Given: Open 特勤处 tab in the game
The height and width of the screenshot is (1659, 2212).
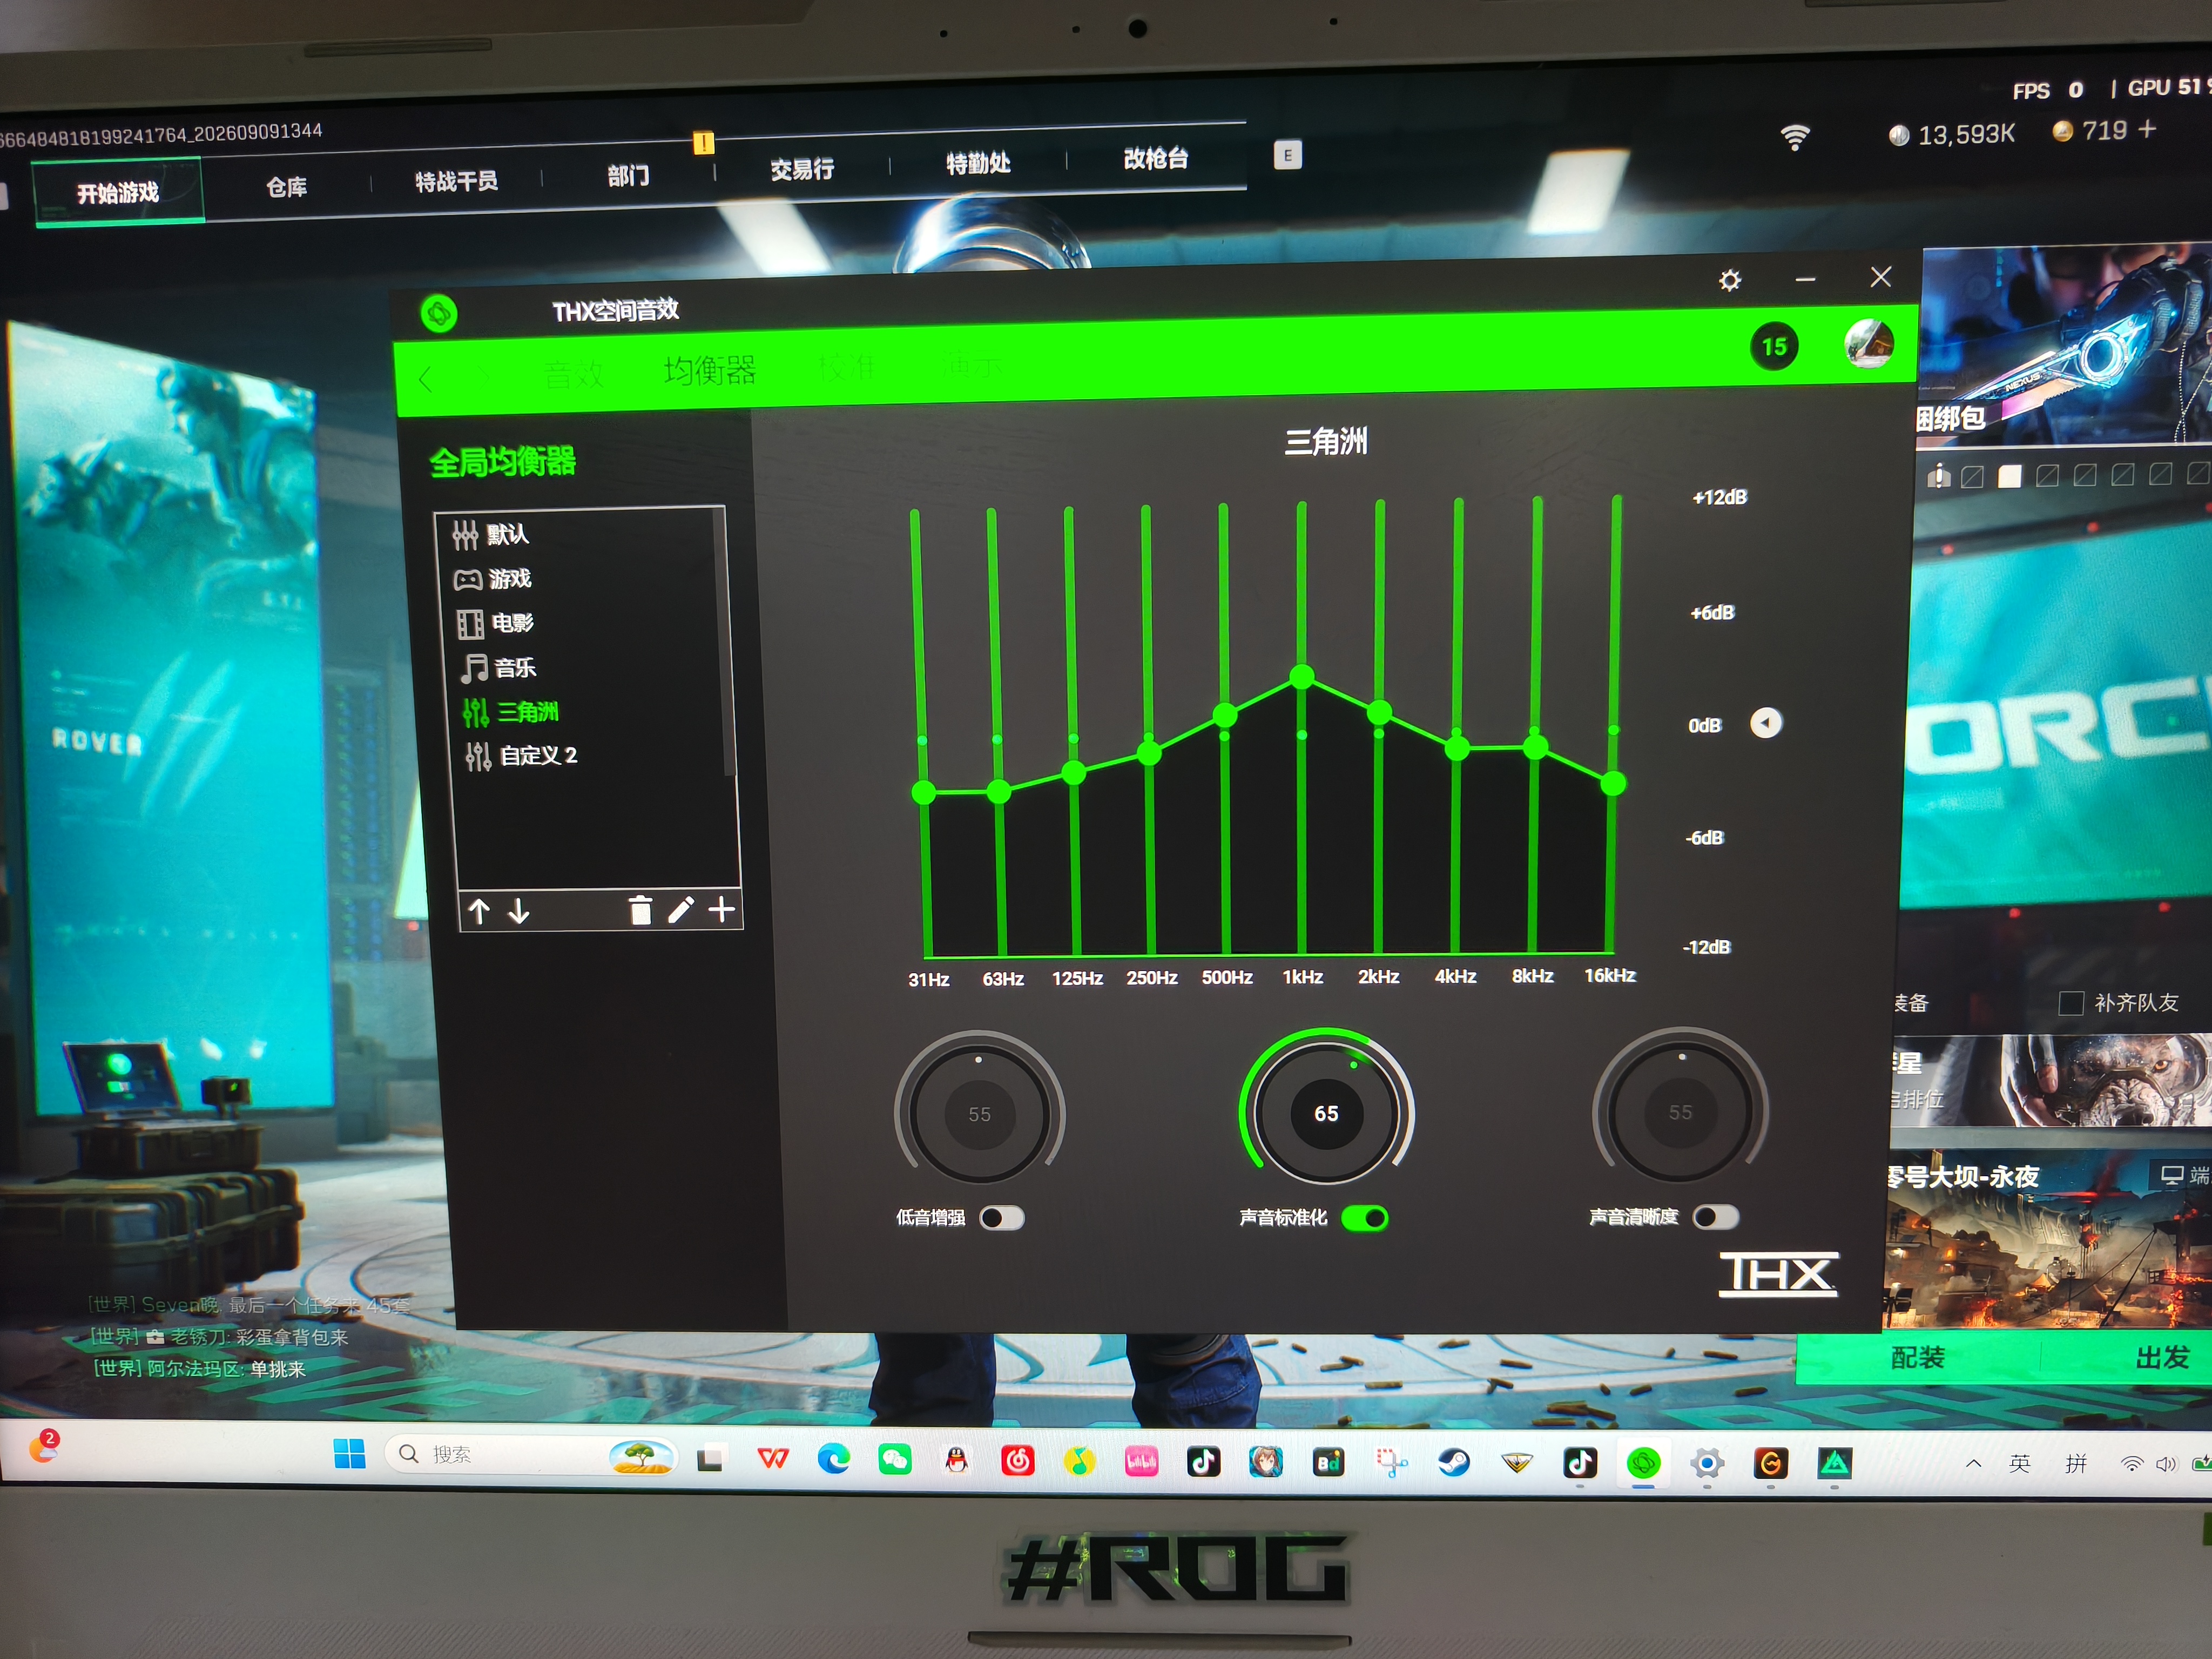Looking at the screenshot, I should pos(978,163).
